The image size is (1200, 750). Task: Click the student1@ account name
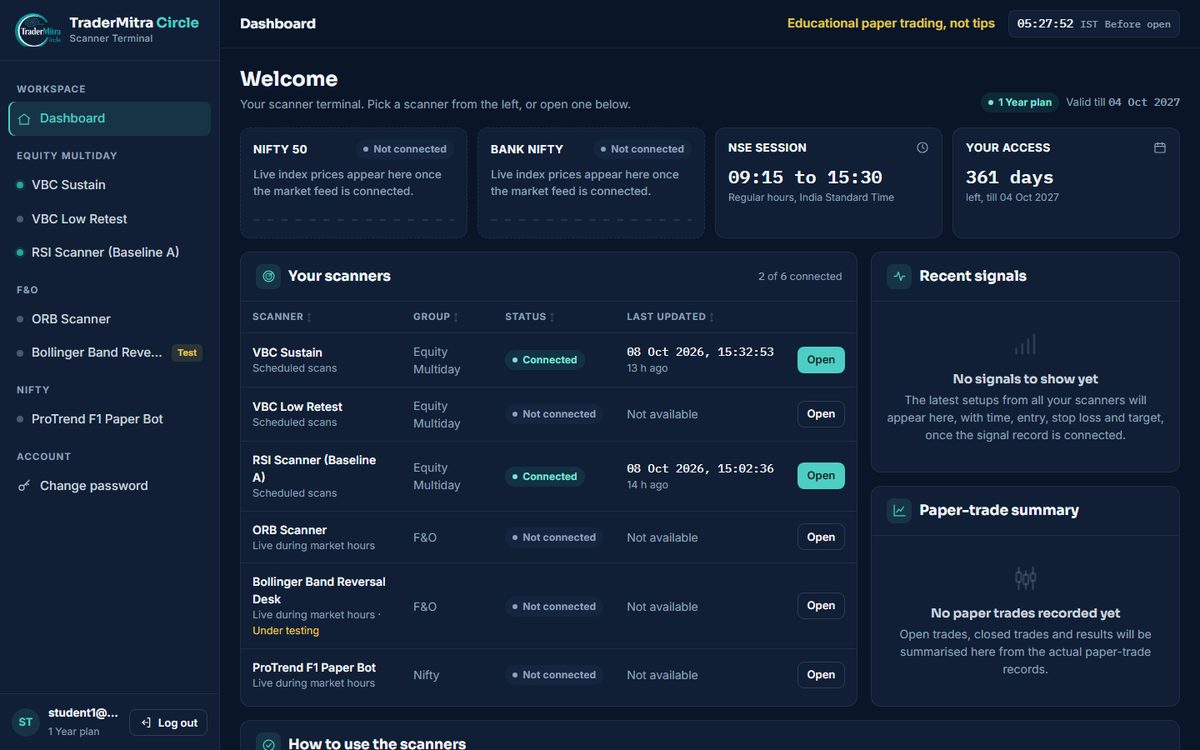[x=83, y=713]
